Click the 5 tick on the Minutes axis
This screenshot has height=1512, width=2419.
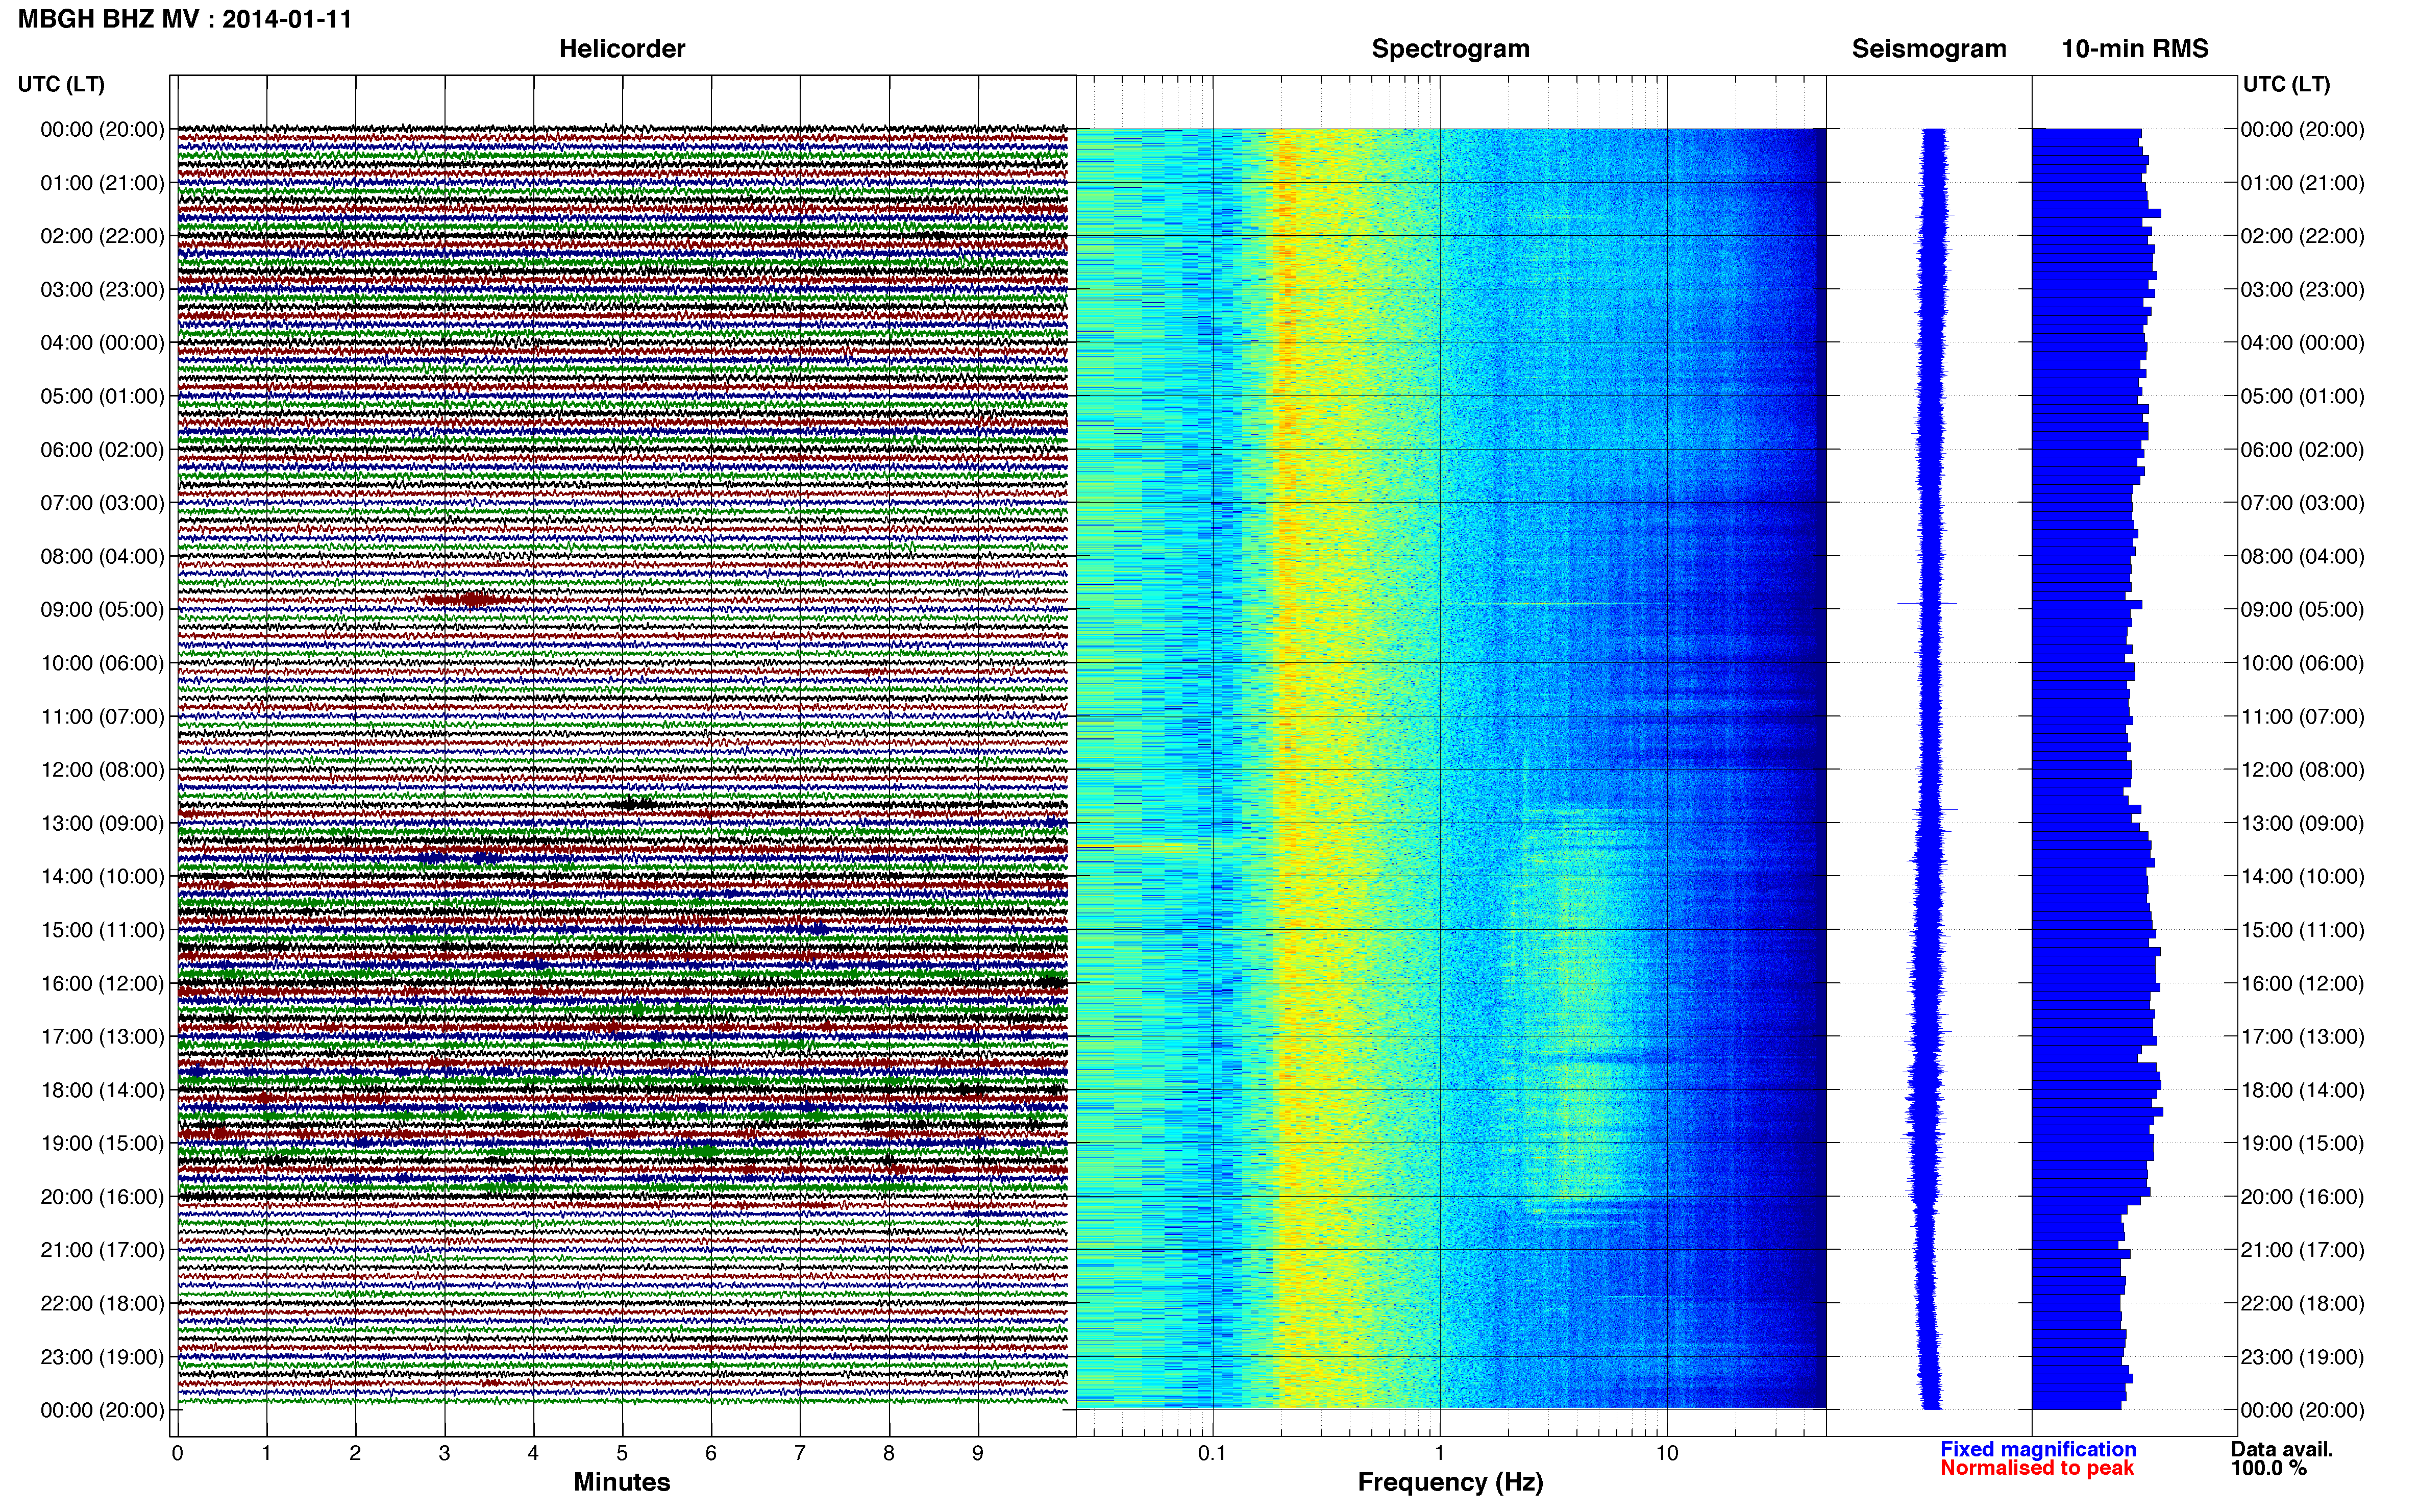coord(622,1453)
